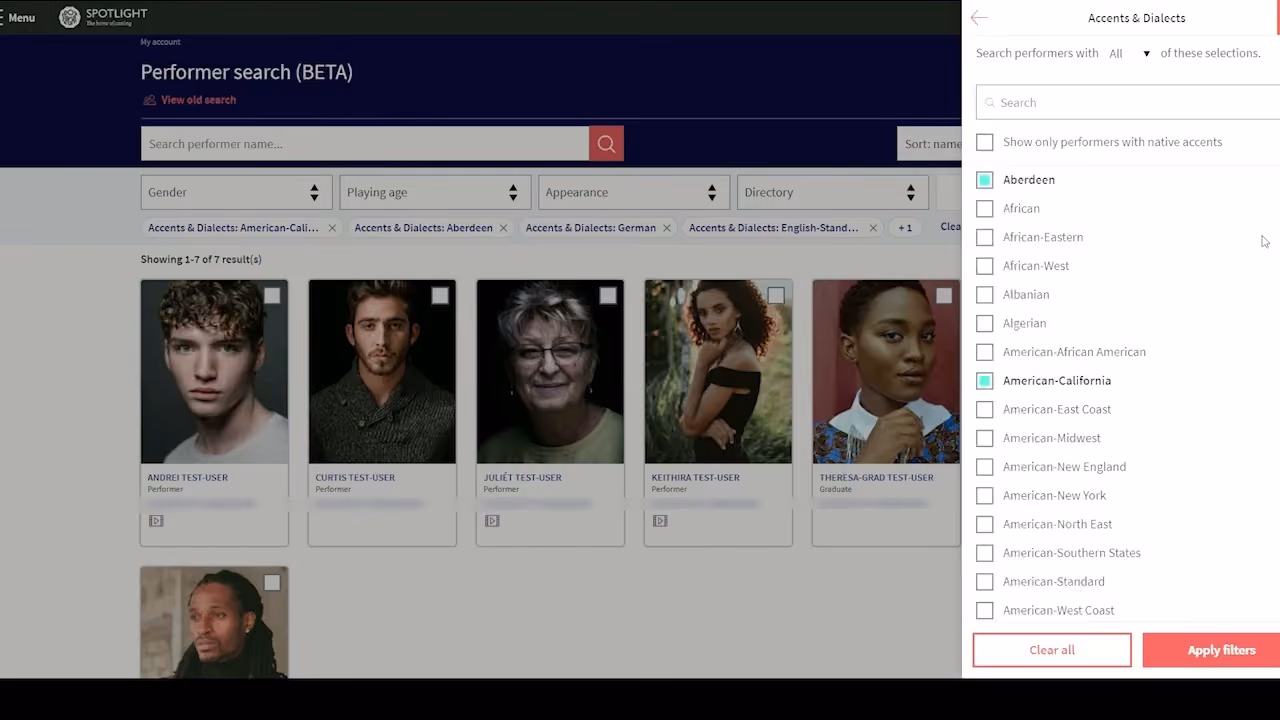This screenshot has height=720, width=1280.
Task: Check the American-Southern States accent
Action: (x=985, y=553)
